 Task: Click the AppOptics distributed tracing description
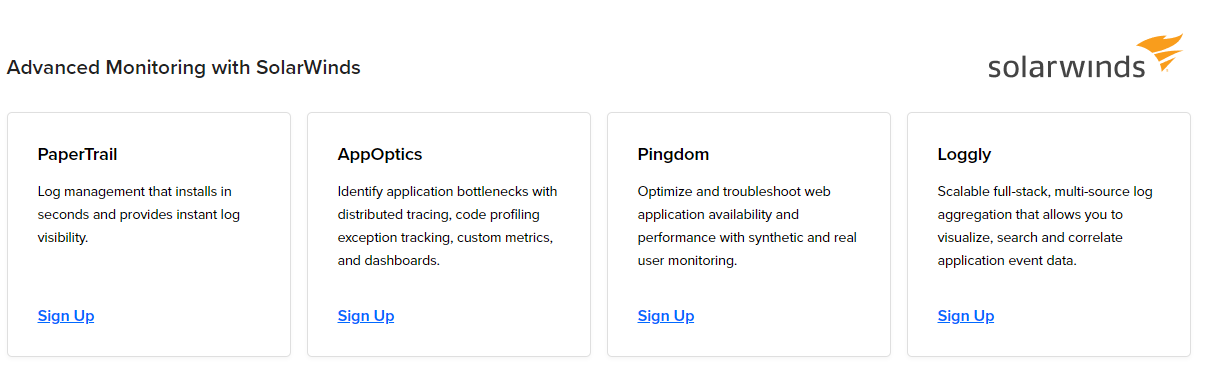click(448, 226)
